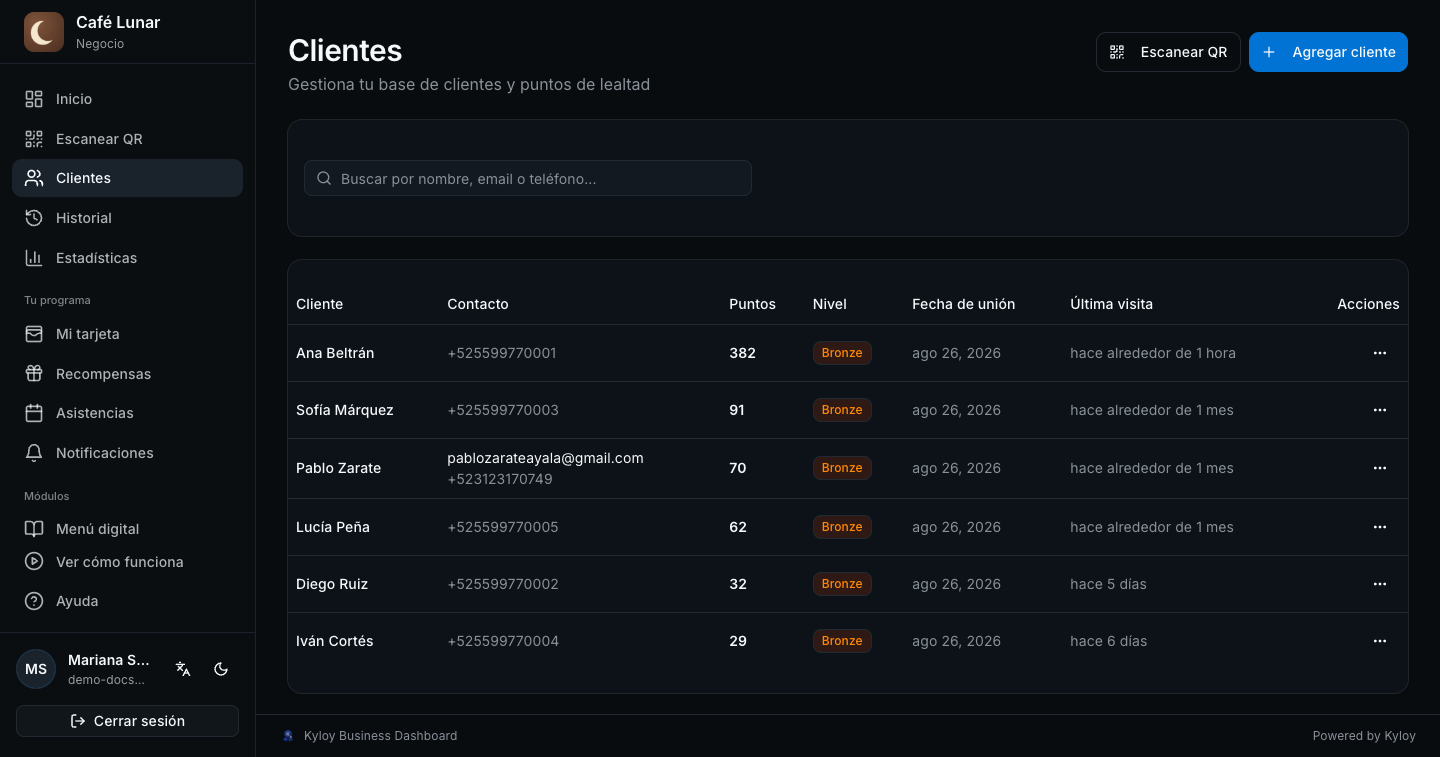Select Historial in the sidebar
The image size is (1440, 757).
click(x=127, y=218)
